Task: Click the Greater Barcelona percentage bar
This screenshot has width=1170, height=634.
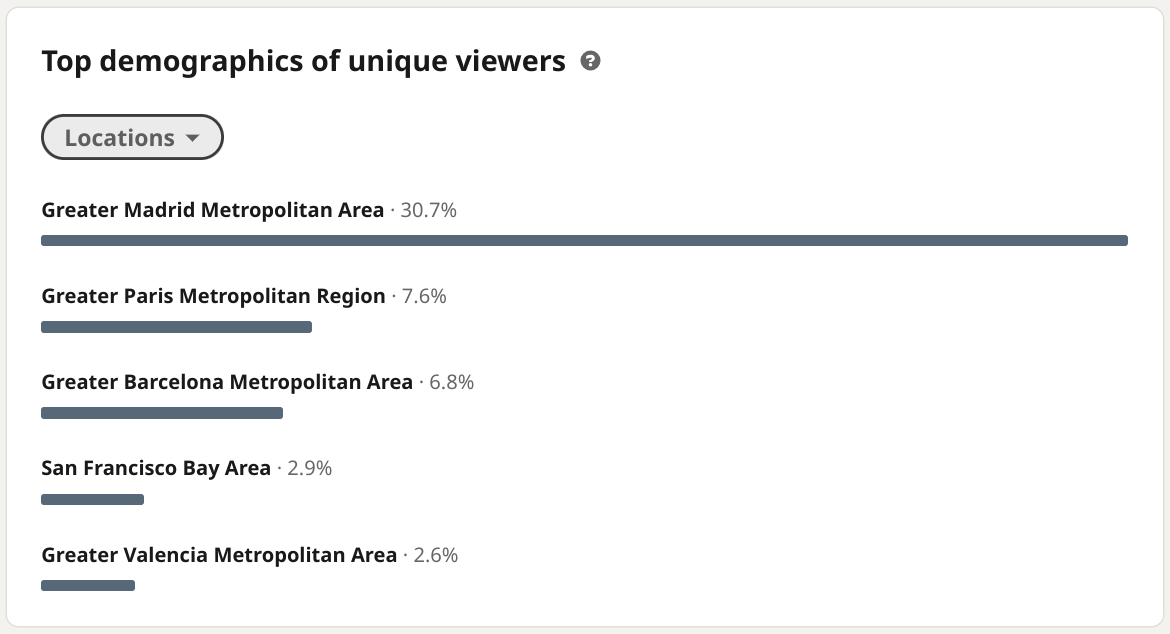Action: point(162,413)
